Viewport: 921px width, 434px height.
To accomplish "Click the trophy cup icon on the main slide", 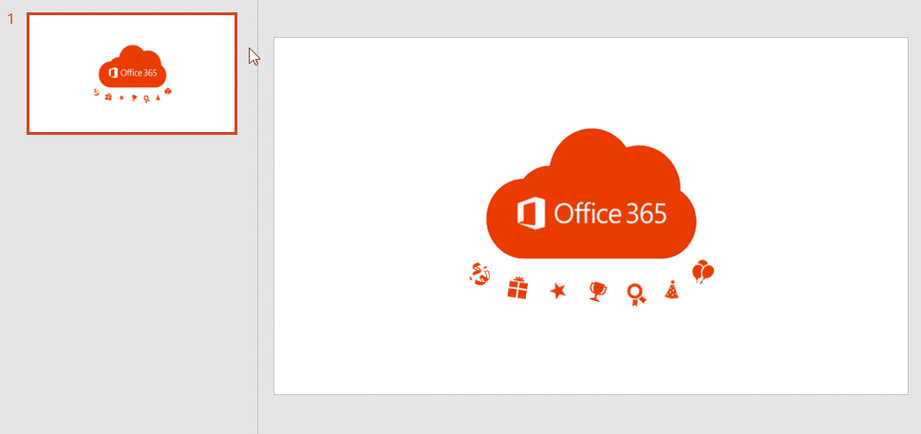I will (597, 291).
